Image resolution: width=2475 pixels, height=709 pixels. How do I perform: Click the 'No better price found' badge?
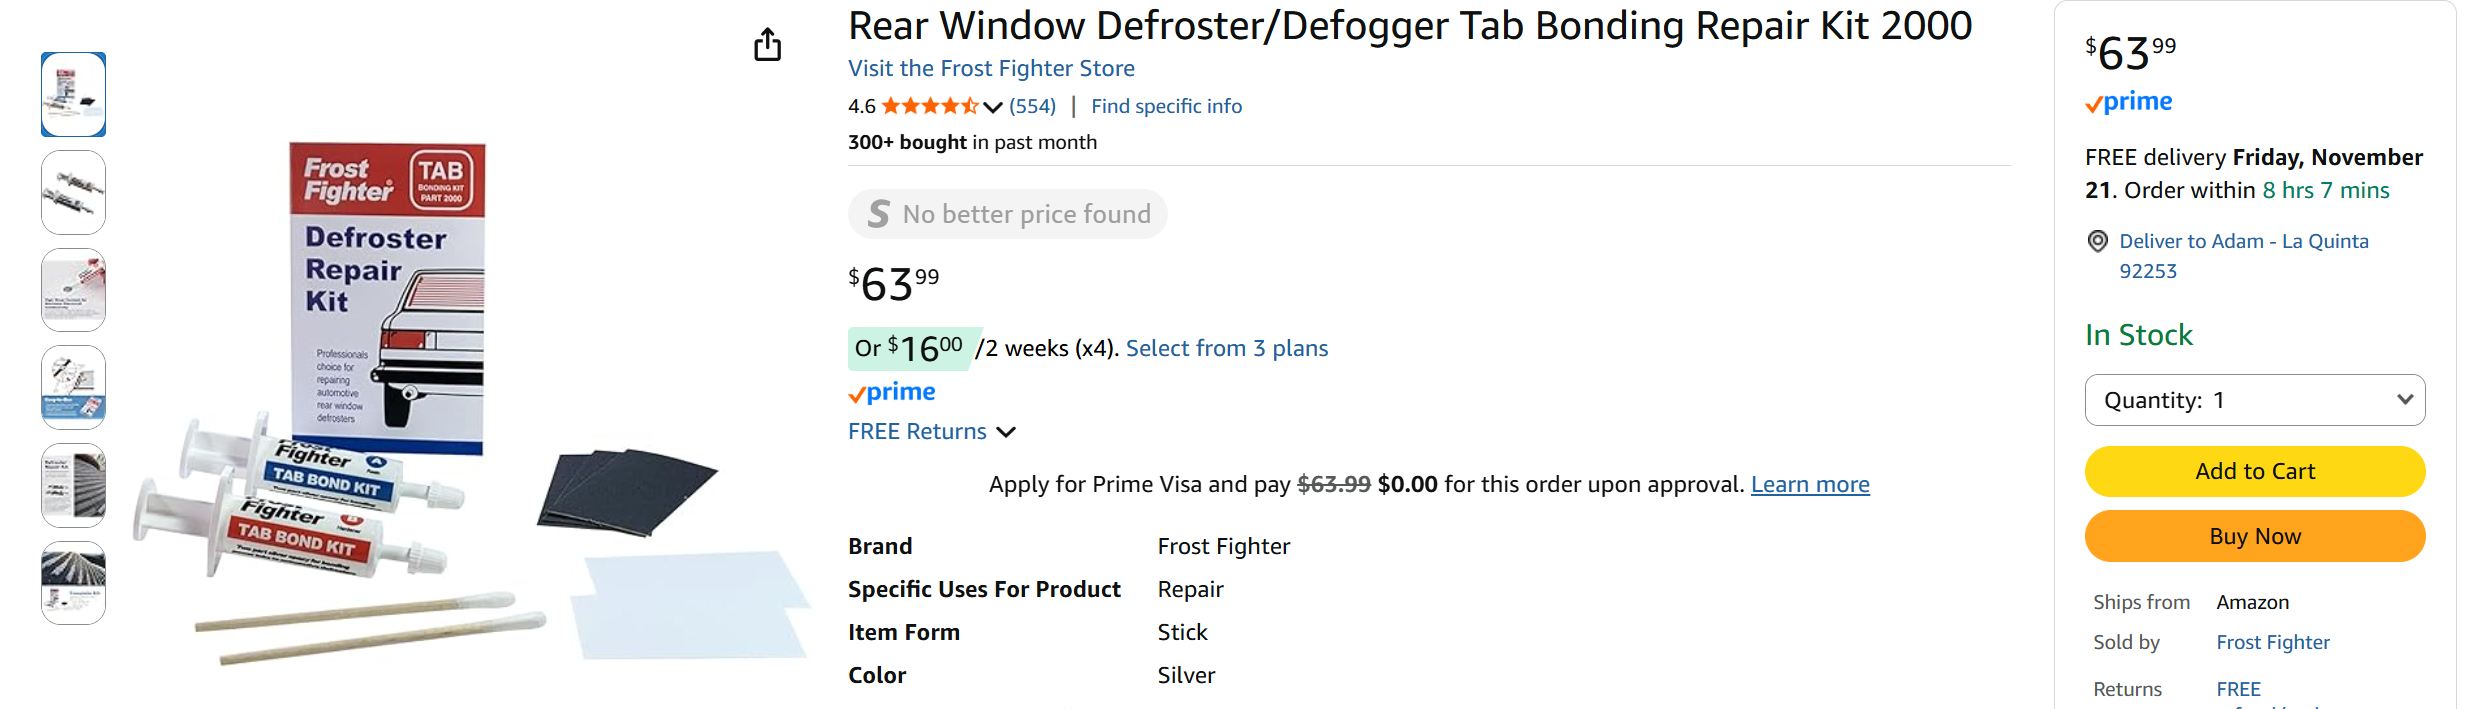click(1008, 214)
